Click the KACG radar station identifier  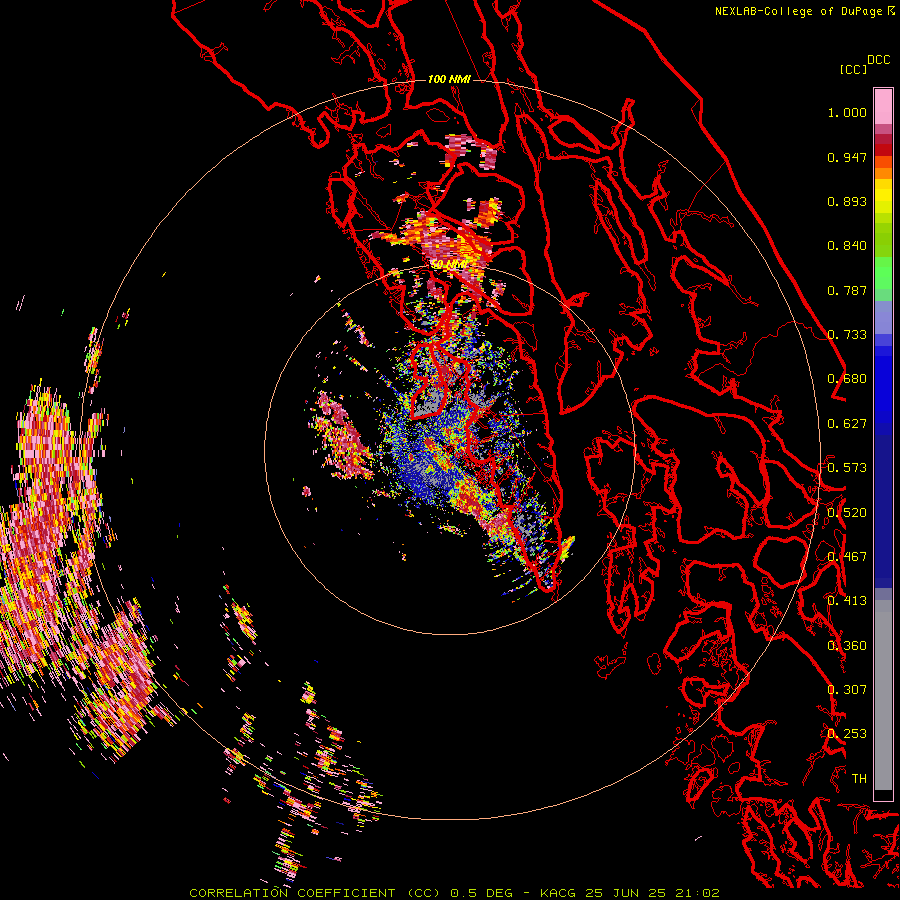(557, 893)
